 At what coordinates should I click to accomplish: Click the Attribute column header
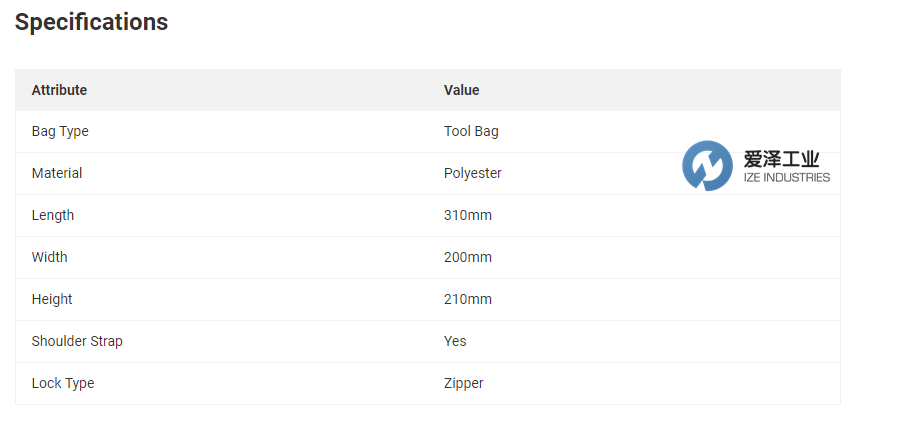(59, 90)
